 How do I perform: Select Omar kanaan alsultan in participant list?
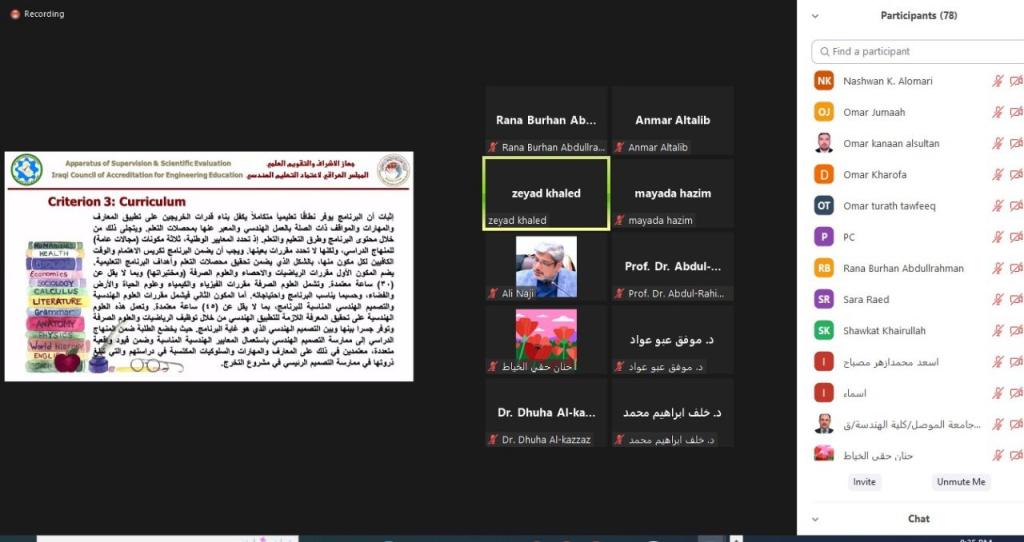[891, 144]
